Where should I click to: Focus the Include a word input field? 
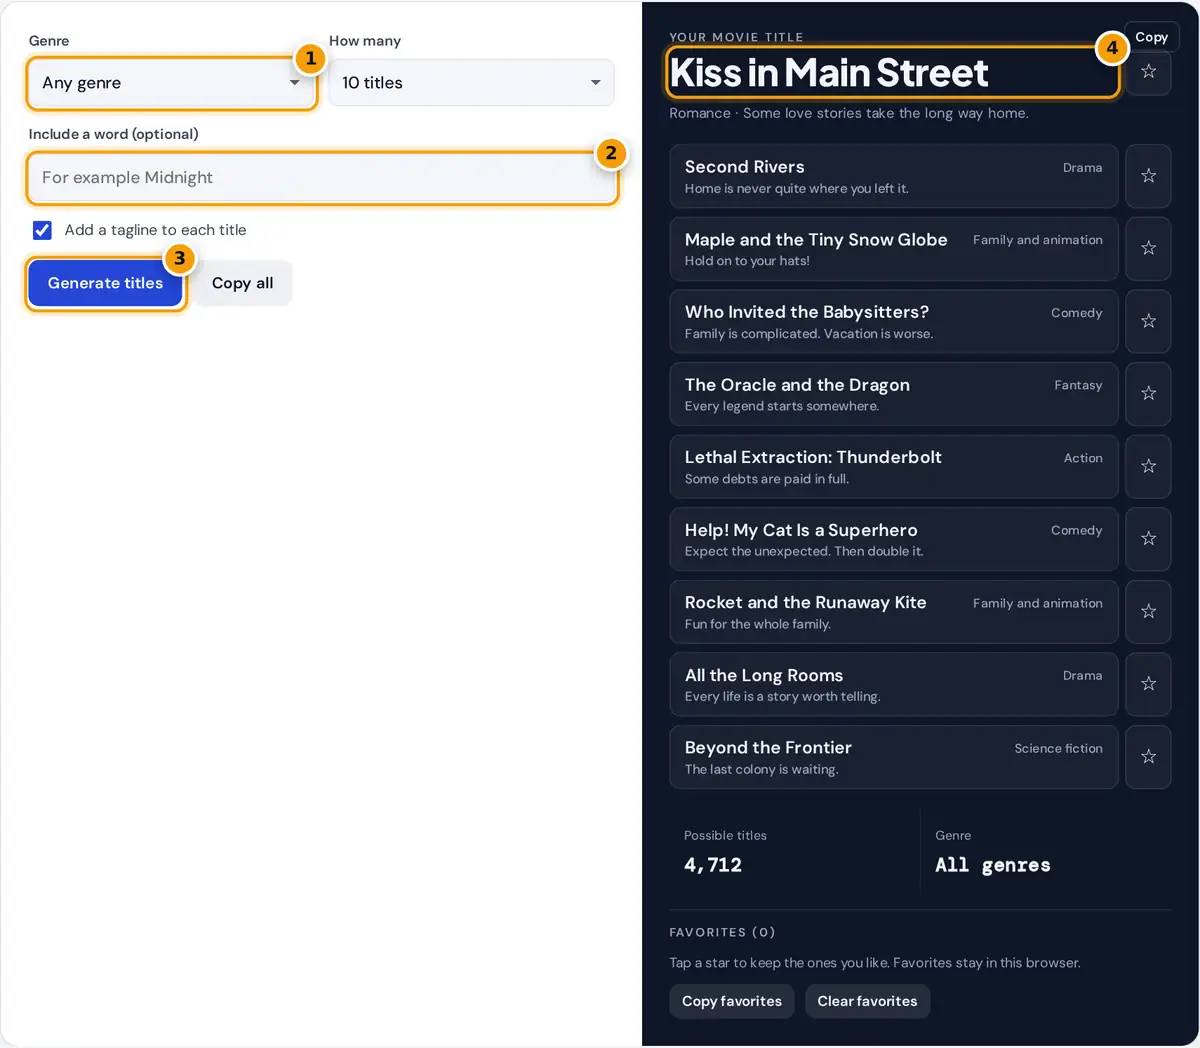pyautogui.click(x=322, y=178)
